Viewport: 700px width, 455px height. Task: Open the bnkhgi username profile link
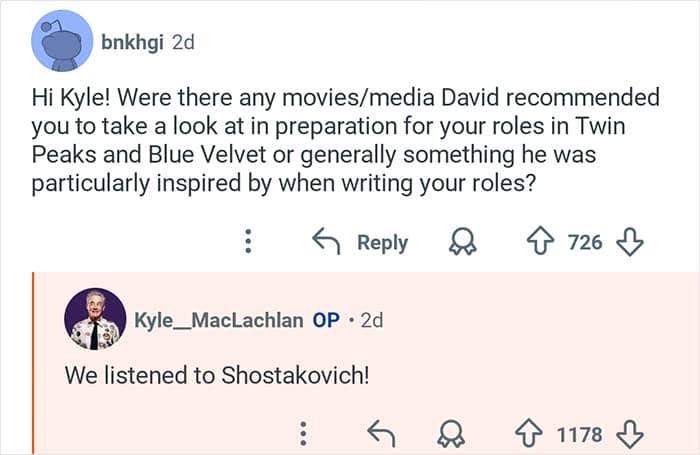pos(132,42)
